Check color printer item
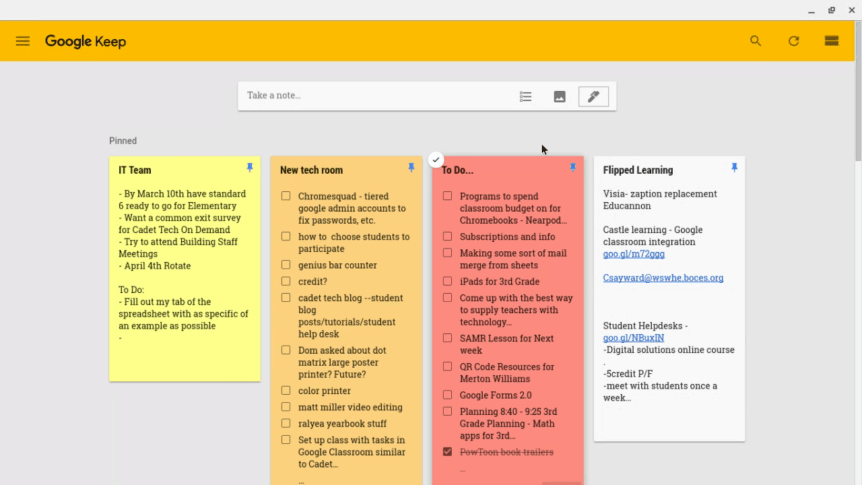Viewport: 862px width, 485px height. click(286, 390)
